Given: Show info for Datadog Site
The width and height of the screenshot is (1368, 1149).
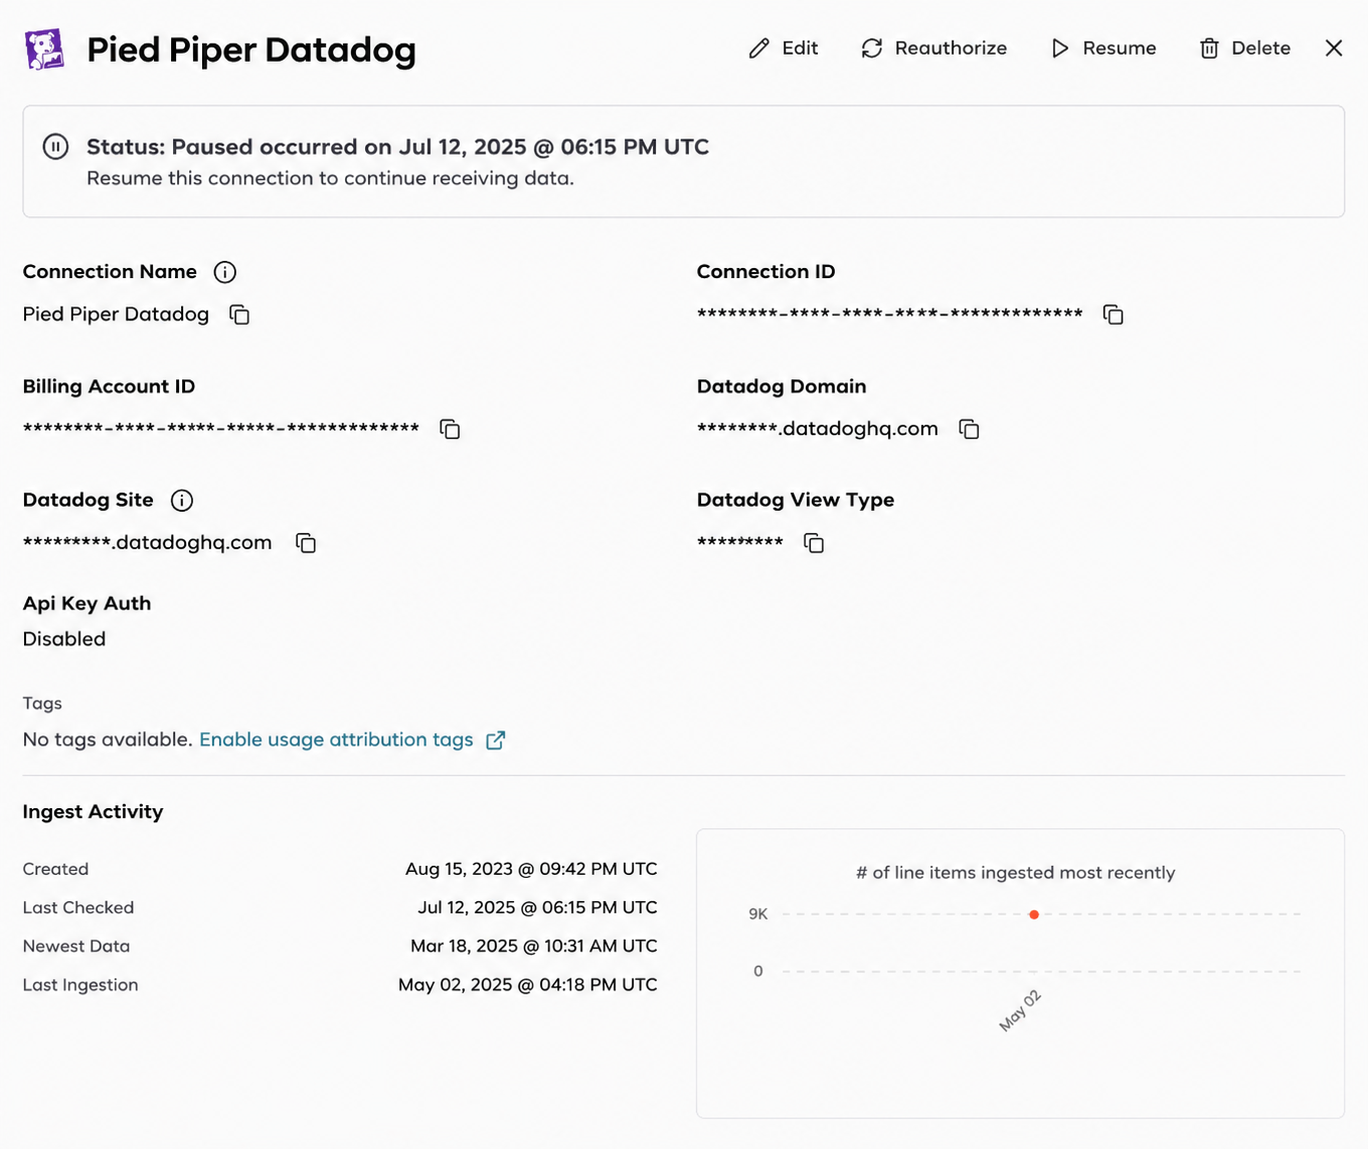Looking at the screenshot, I should point(182,500).
